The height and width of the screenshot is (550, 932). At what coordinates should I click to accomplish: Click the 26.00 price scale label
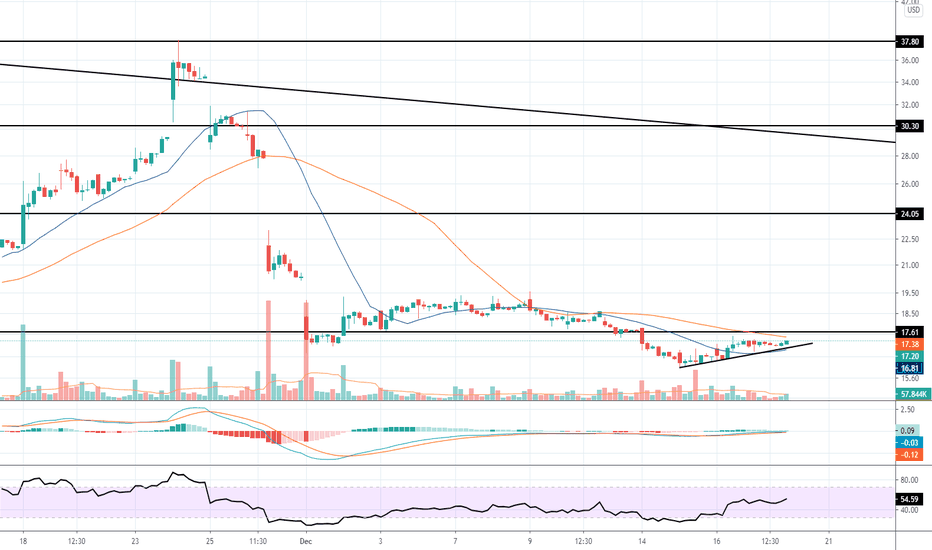(909, 184)
